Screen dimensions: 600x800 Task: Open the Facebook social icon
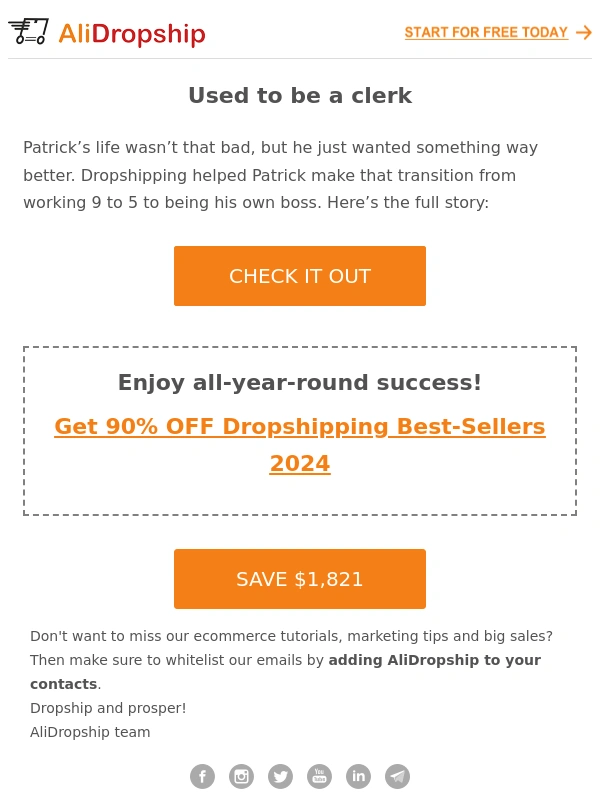[203, 777]
